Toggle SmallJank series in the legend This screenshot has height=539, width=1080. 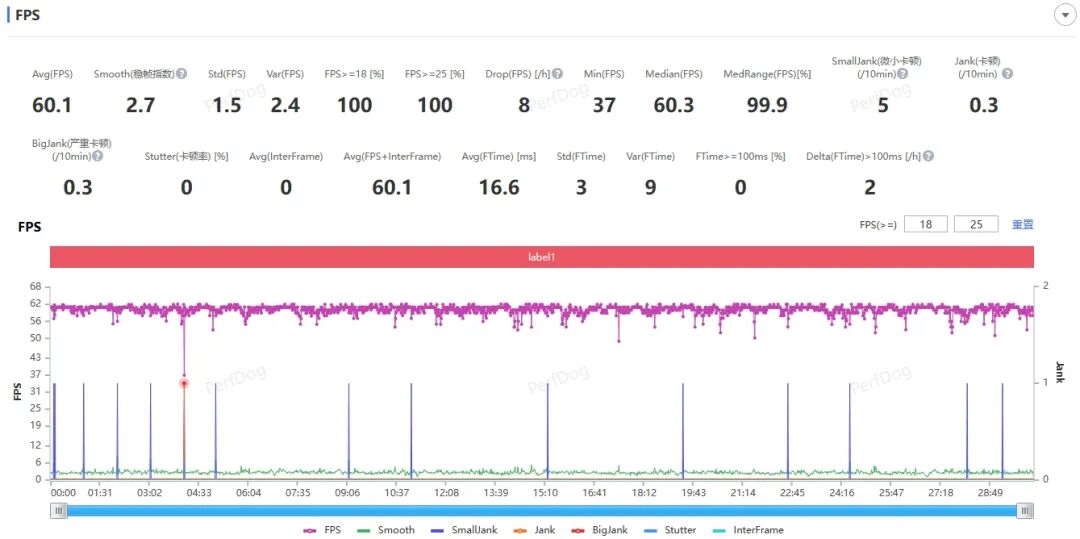coord(463,530)
